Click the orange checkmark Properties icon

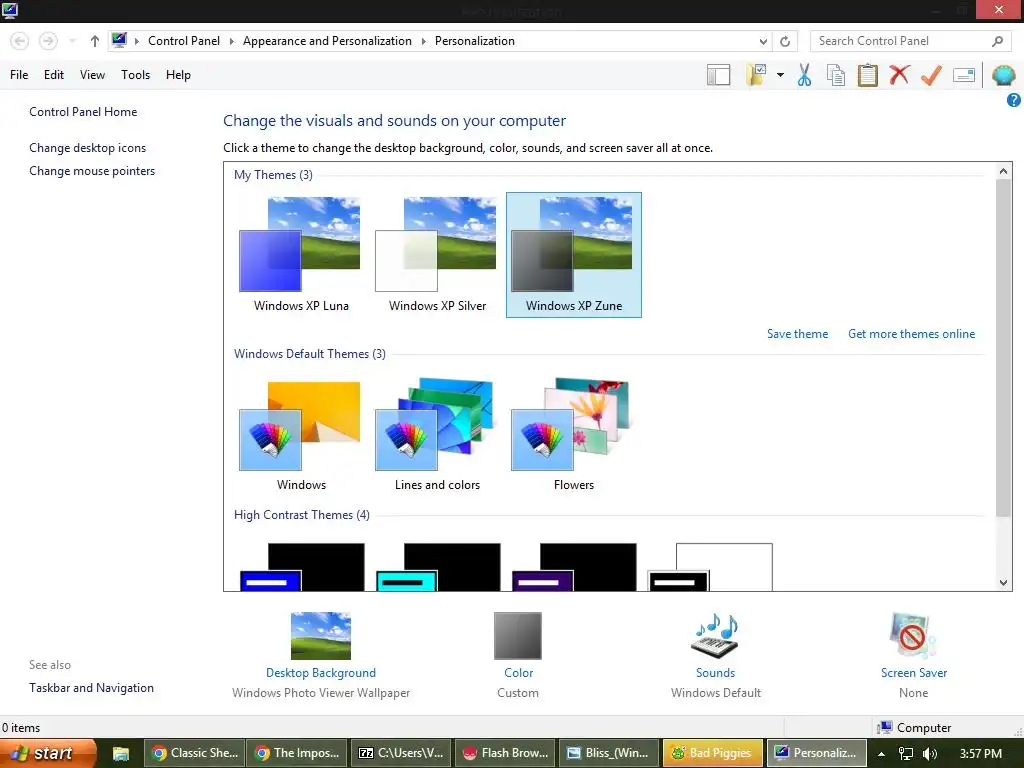tap(931, 75)
